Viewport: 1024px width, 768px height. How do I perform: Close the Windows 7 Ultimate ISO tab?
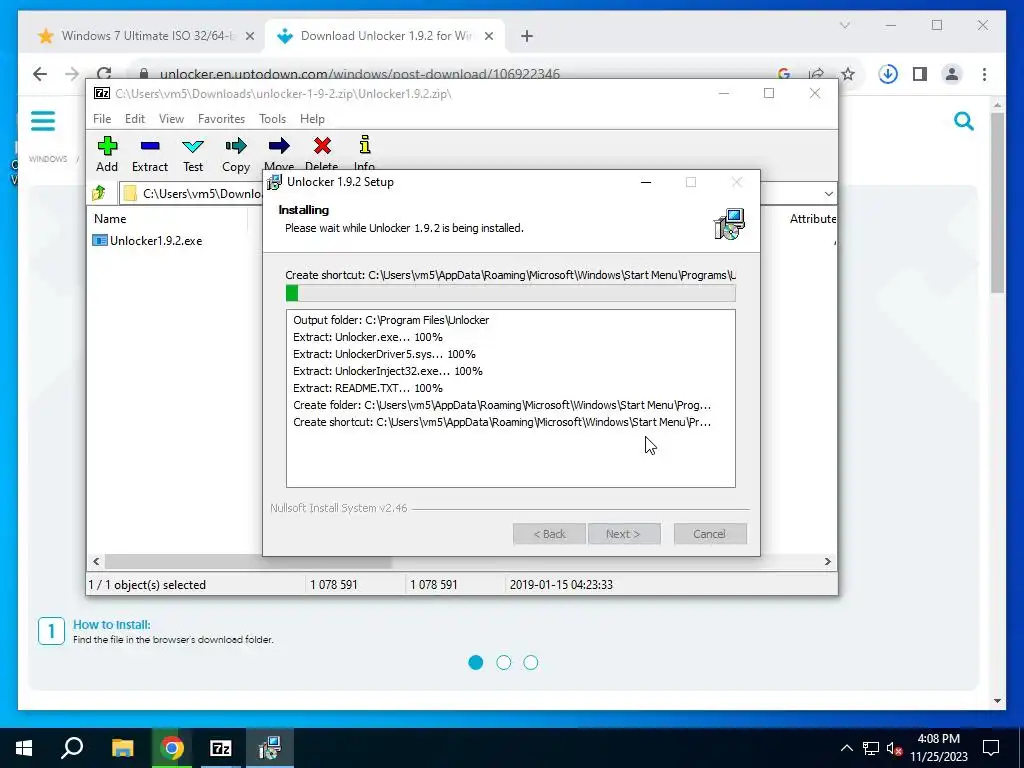pyautogui.click(x=249, y=37)
